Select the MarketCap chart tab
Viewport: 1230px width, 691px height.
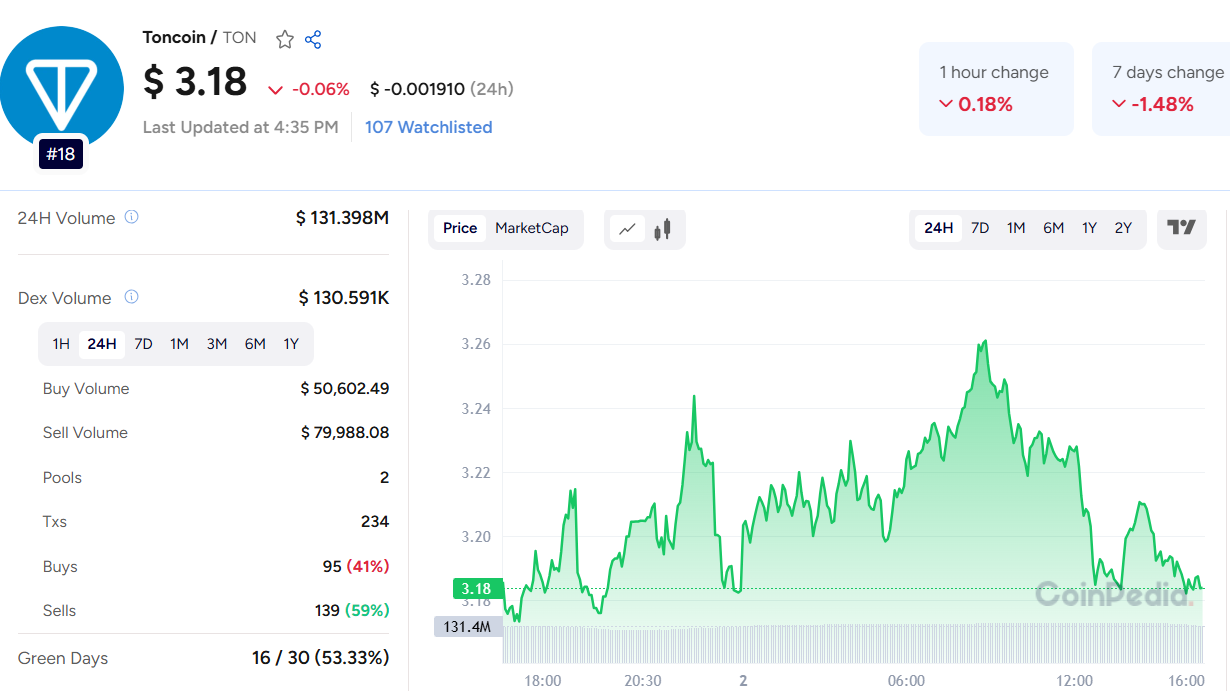point(532,228)
